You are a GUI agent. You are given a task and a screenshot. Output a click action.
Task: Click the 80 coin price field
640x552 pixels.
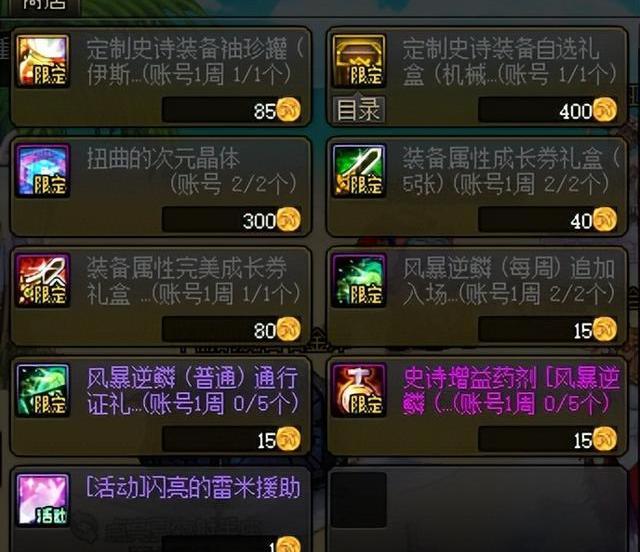click(x=232, y=329)
